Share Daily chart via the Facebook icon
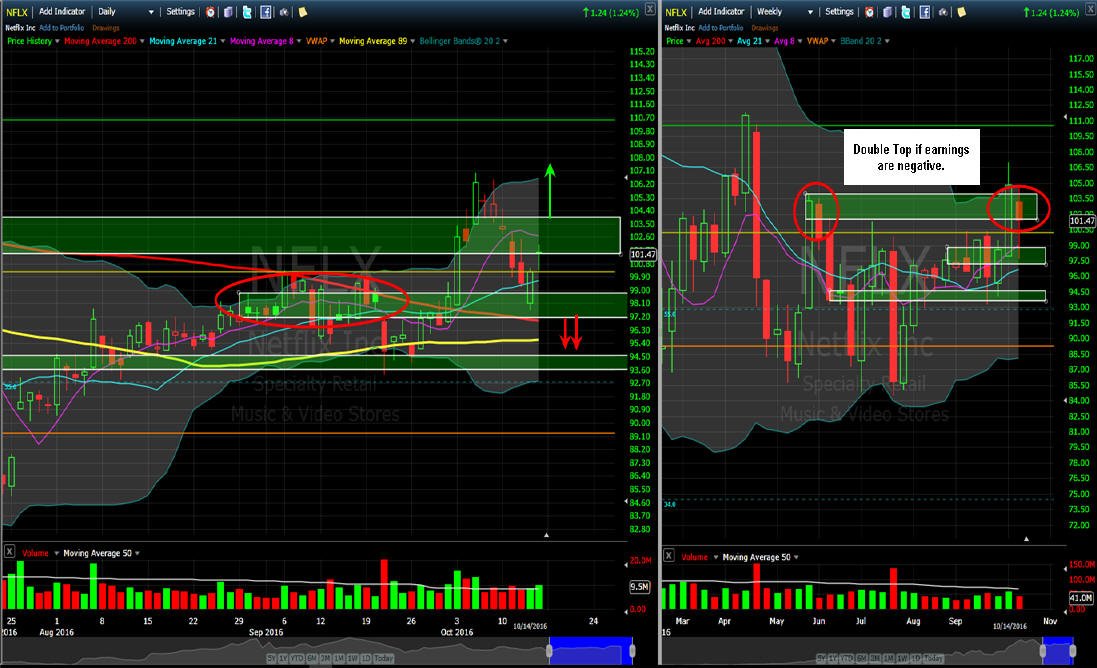Image resolution: width=1097 pixels, height=668 pixels. pos(266,12)
